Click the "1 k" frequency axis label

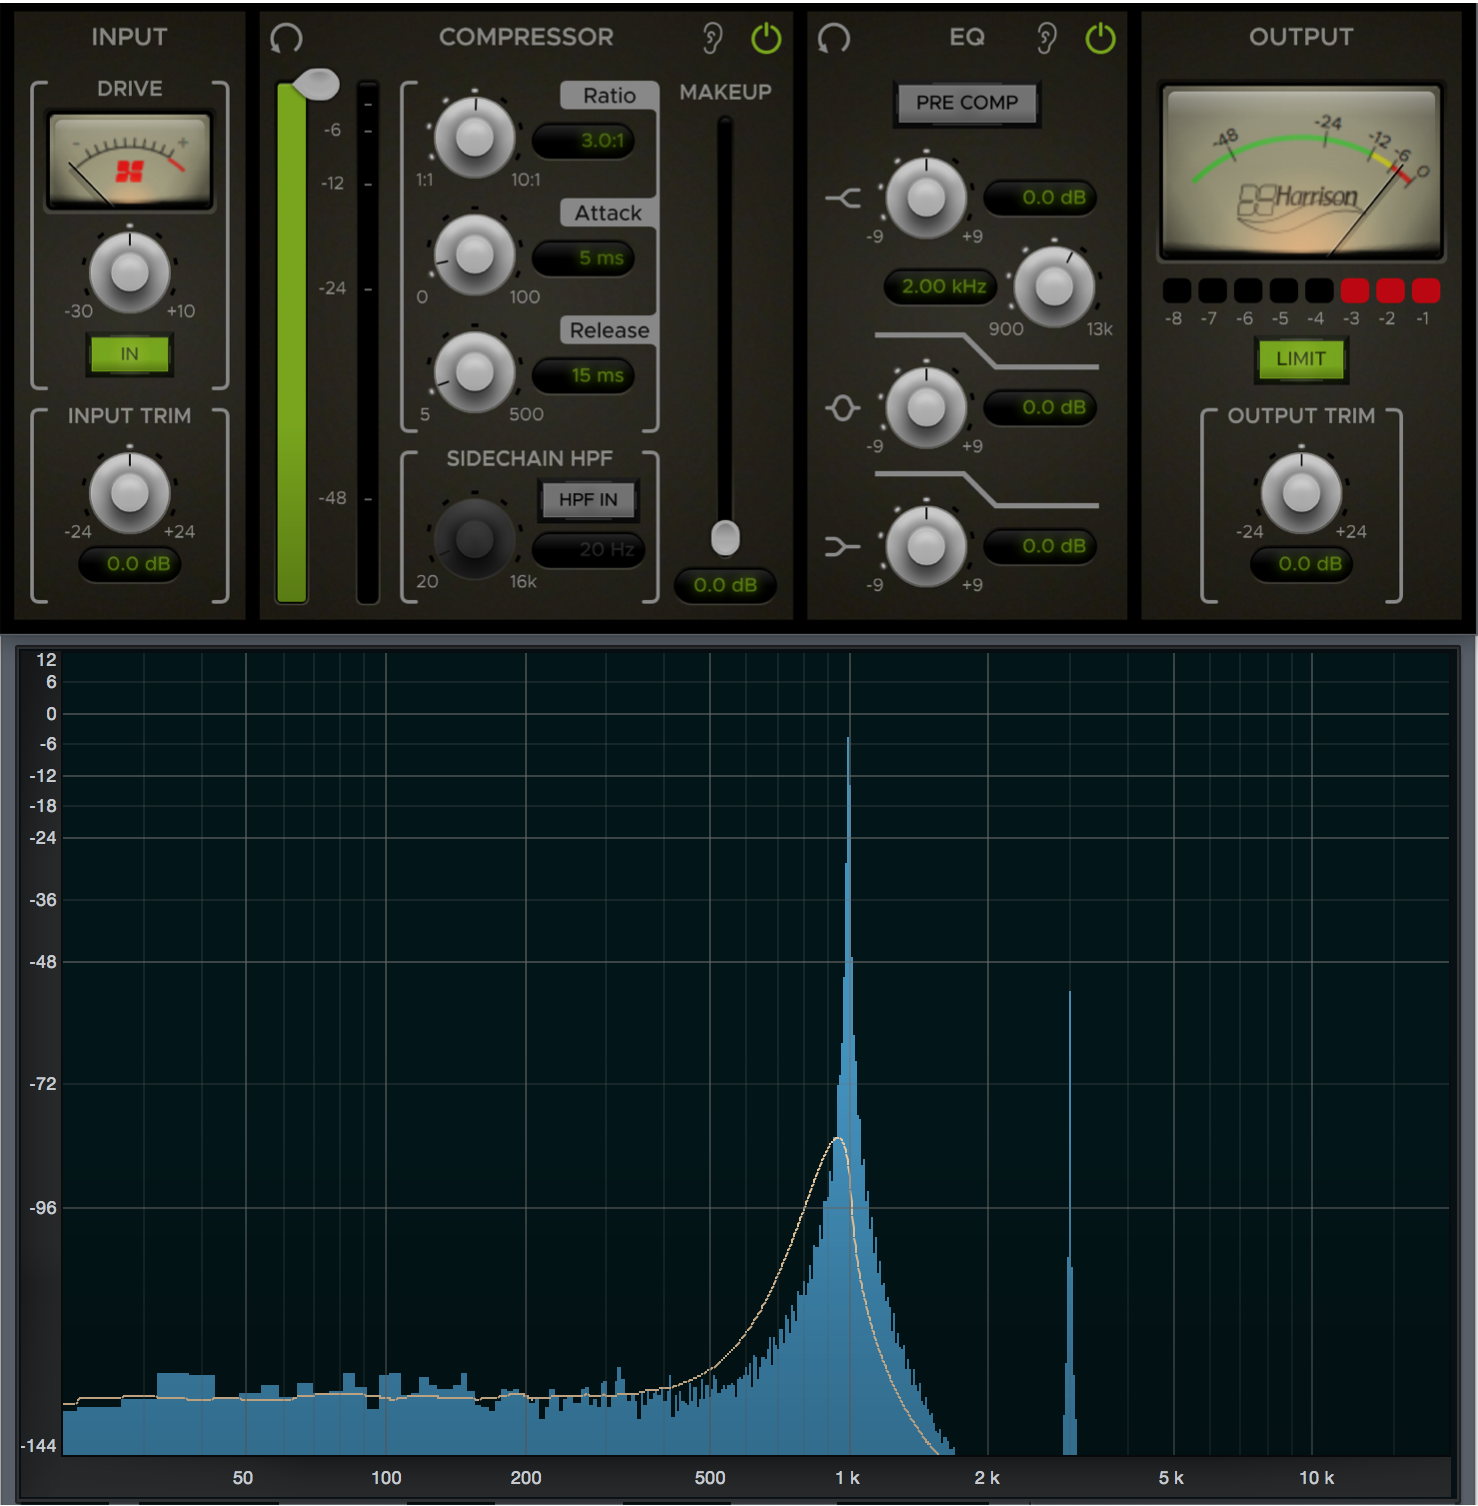[847, 1478]
